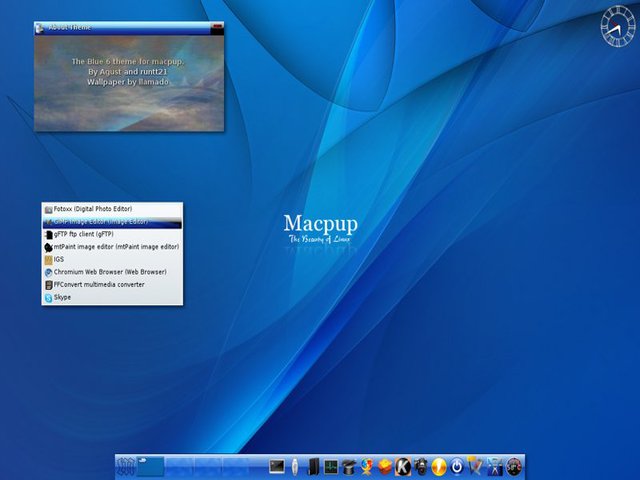Open the dark round SFC dock icon
This screenshot has height=480, width=640.
(514, 467)
